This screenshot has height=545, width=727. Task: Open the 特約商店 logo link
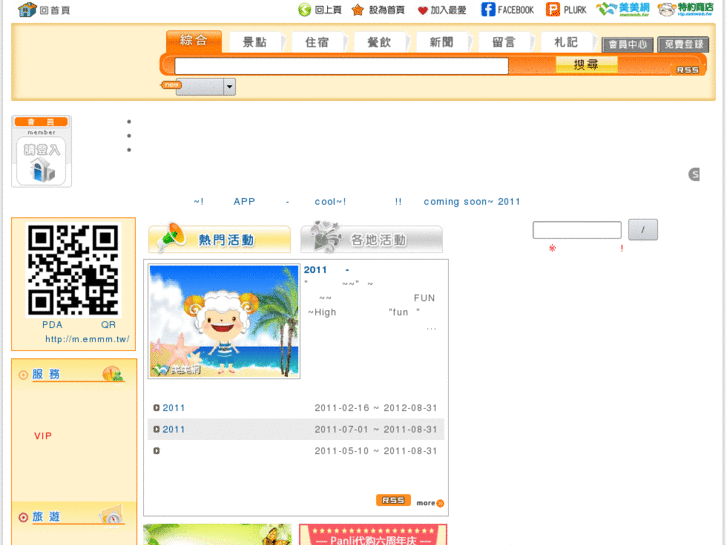[685, 9]
